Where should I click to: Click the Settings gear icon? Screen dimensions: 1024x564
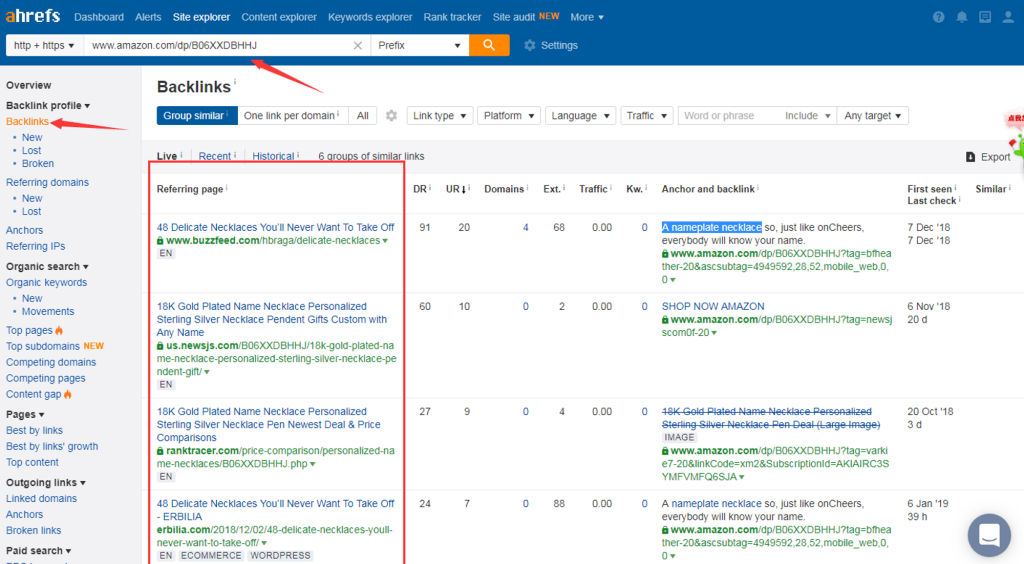click(x=530, y=45)
